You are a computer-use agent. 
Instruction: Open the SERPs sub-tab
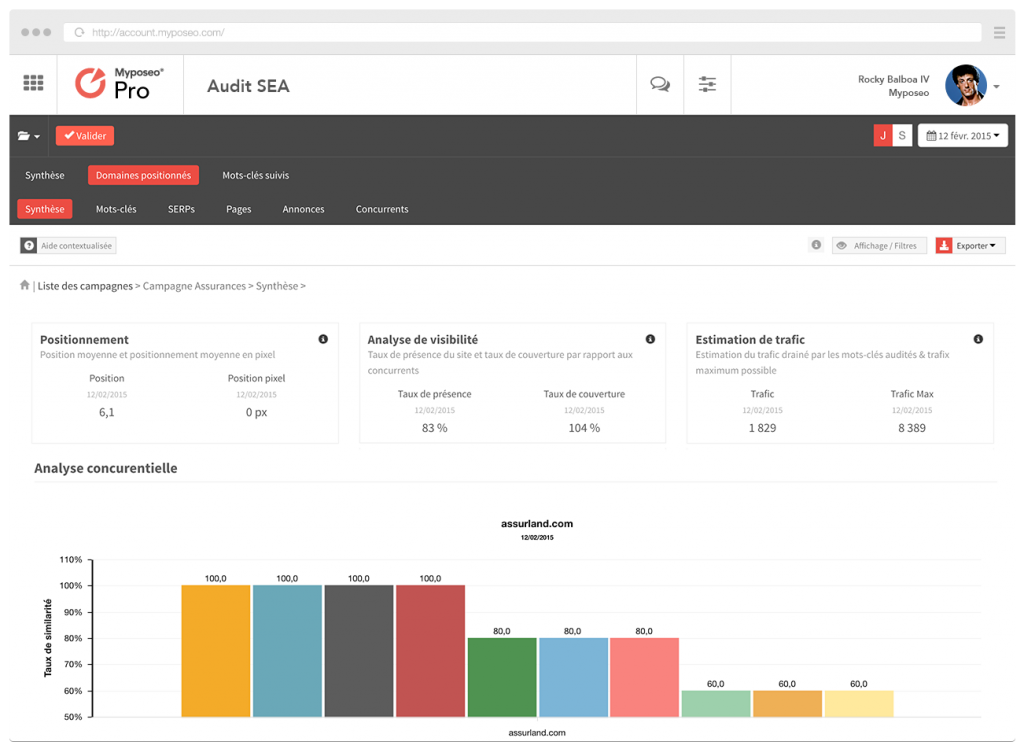coord(181,209)
